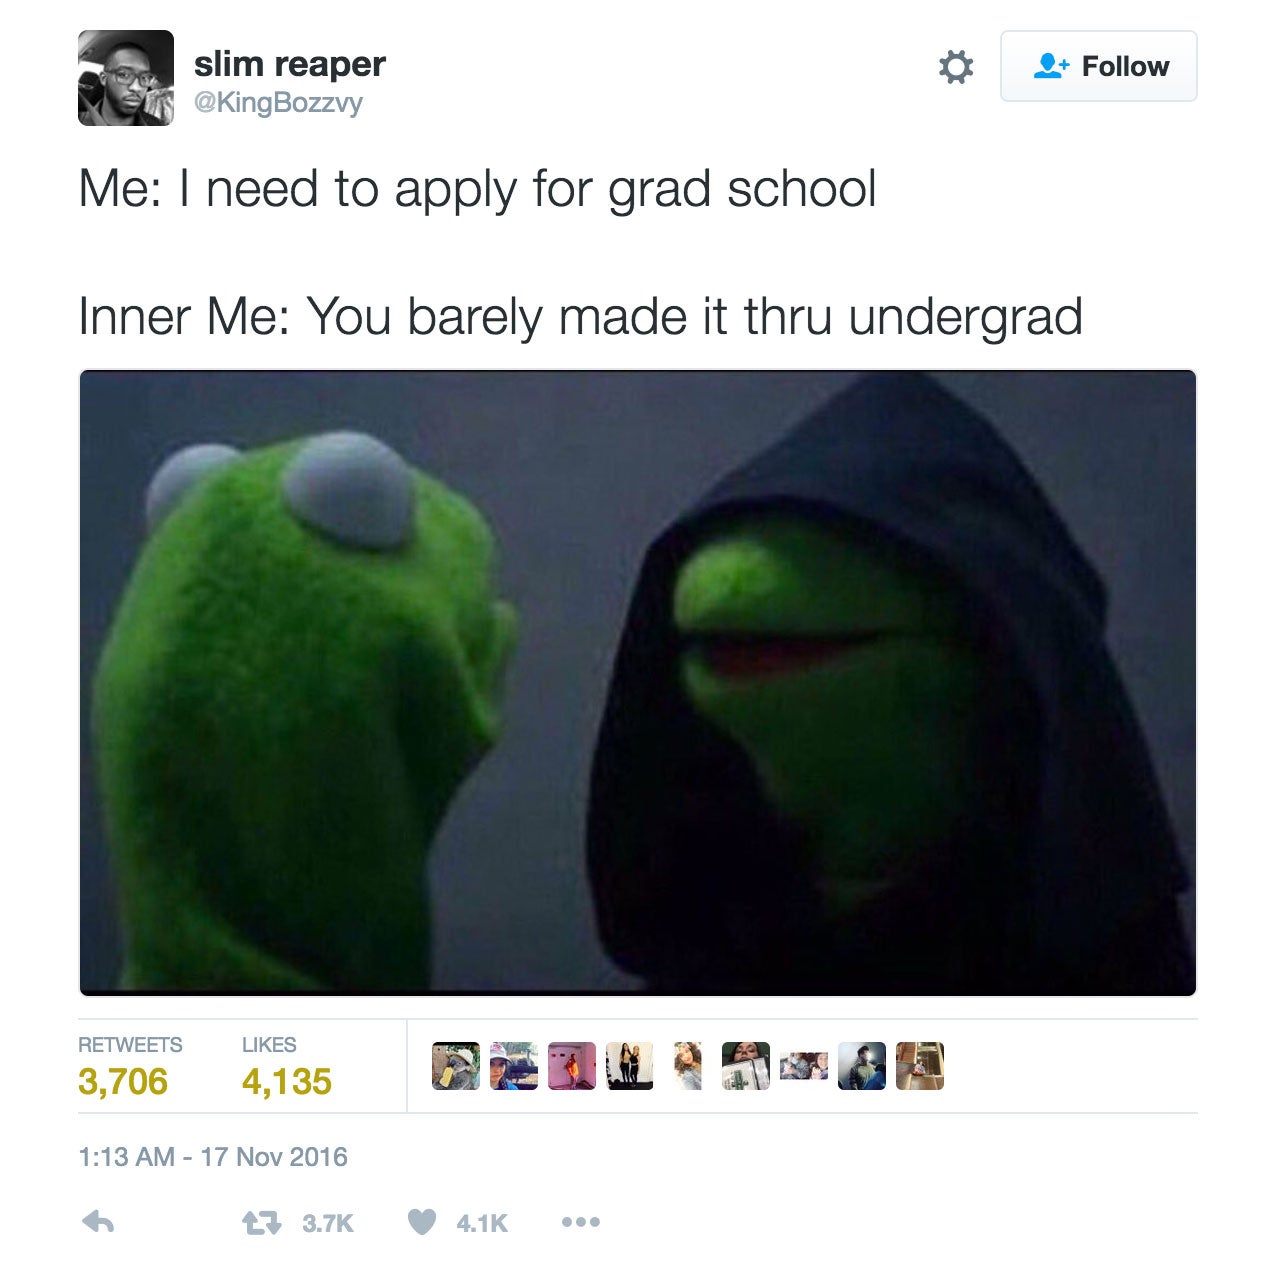This screenshot has width=1278, height=1278.
Task: Like the tweet via heart icon
Action: (422, 1222)
